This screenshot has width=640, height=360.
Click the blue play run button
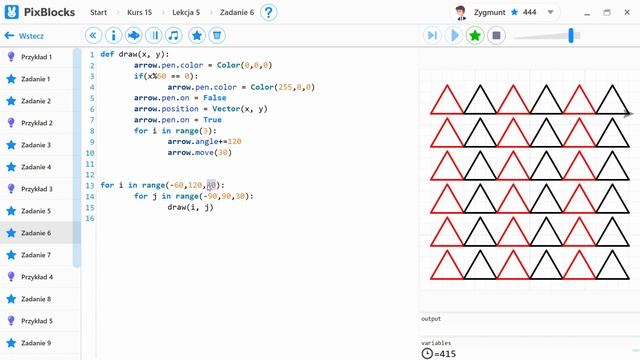(x=454, y=36)
